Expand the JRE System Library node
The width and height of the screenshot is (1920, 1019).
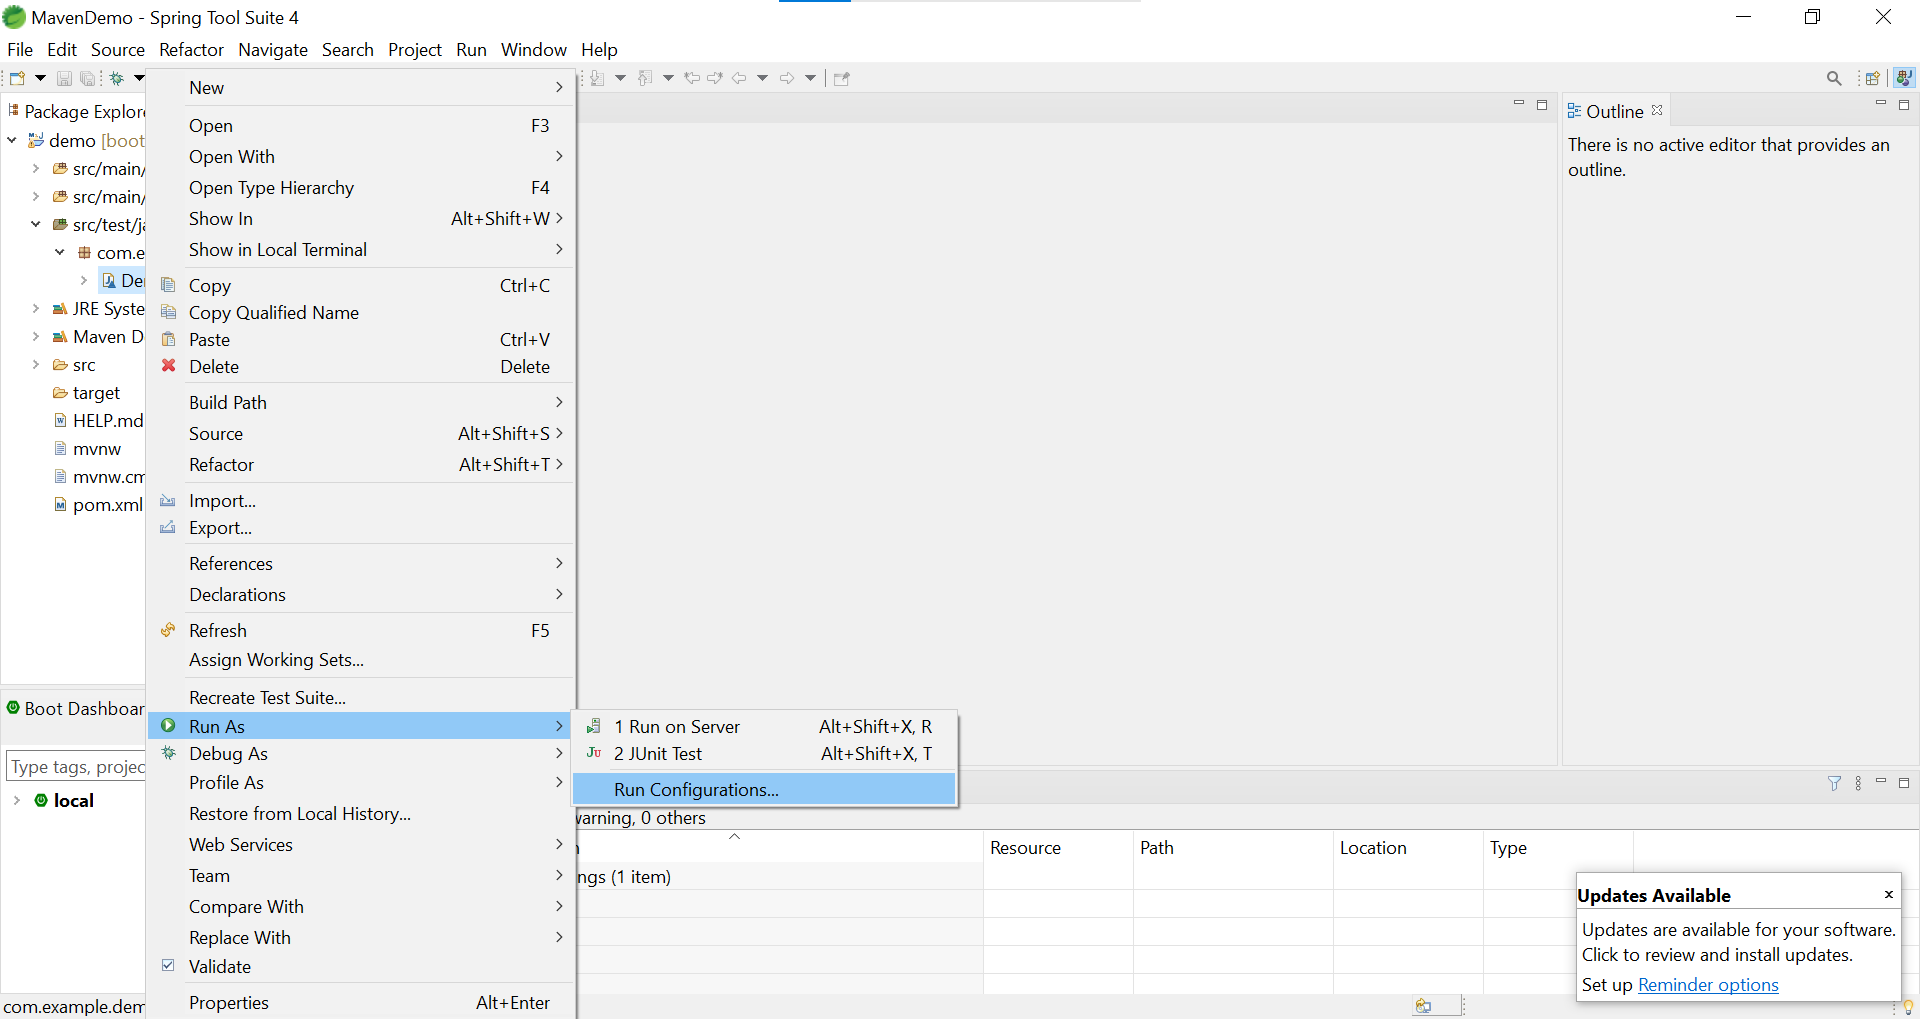pos(36,309)
